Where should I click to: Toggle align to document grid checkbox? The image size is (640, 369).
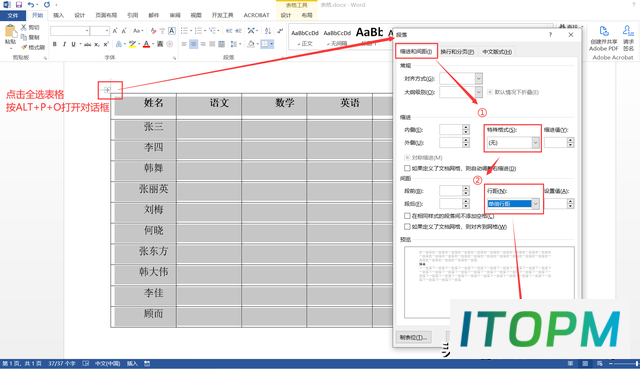tap(407, 227)
